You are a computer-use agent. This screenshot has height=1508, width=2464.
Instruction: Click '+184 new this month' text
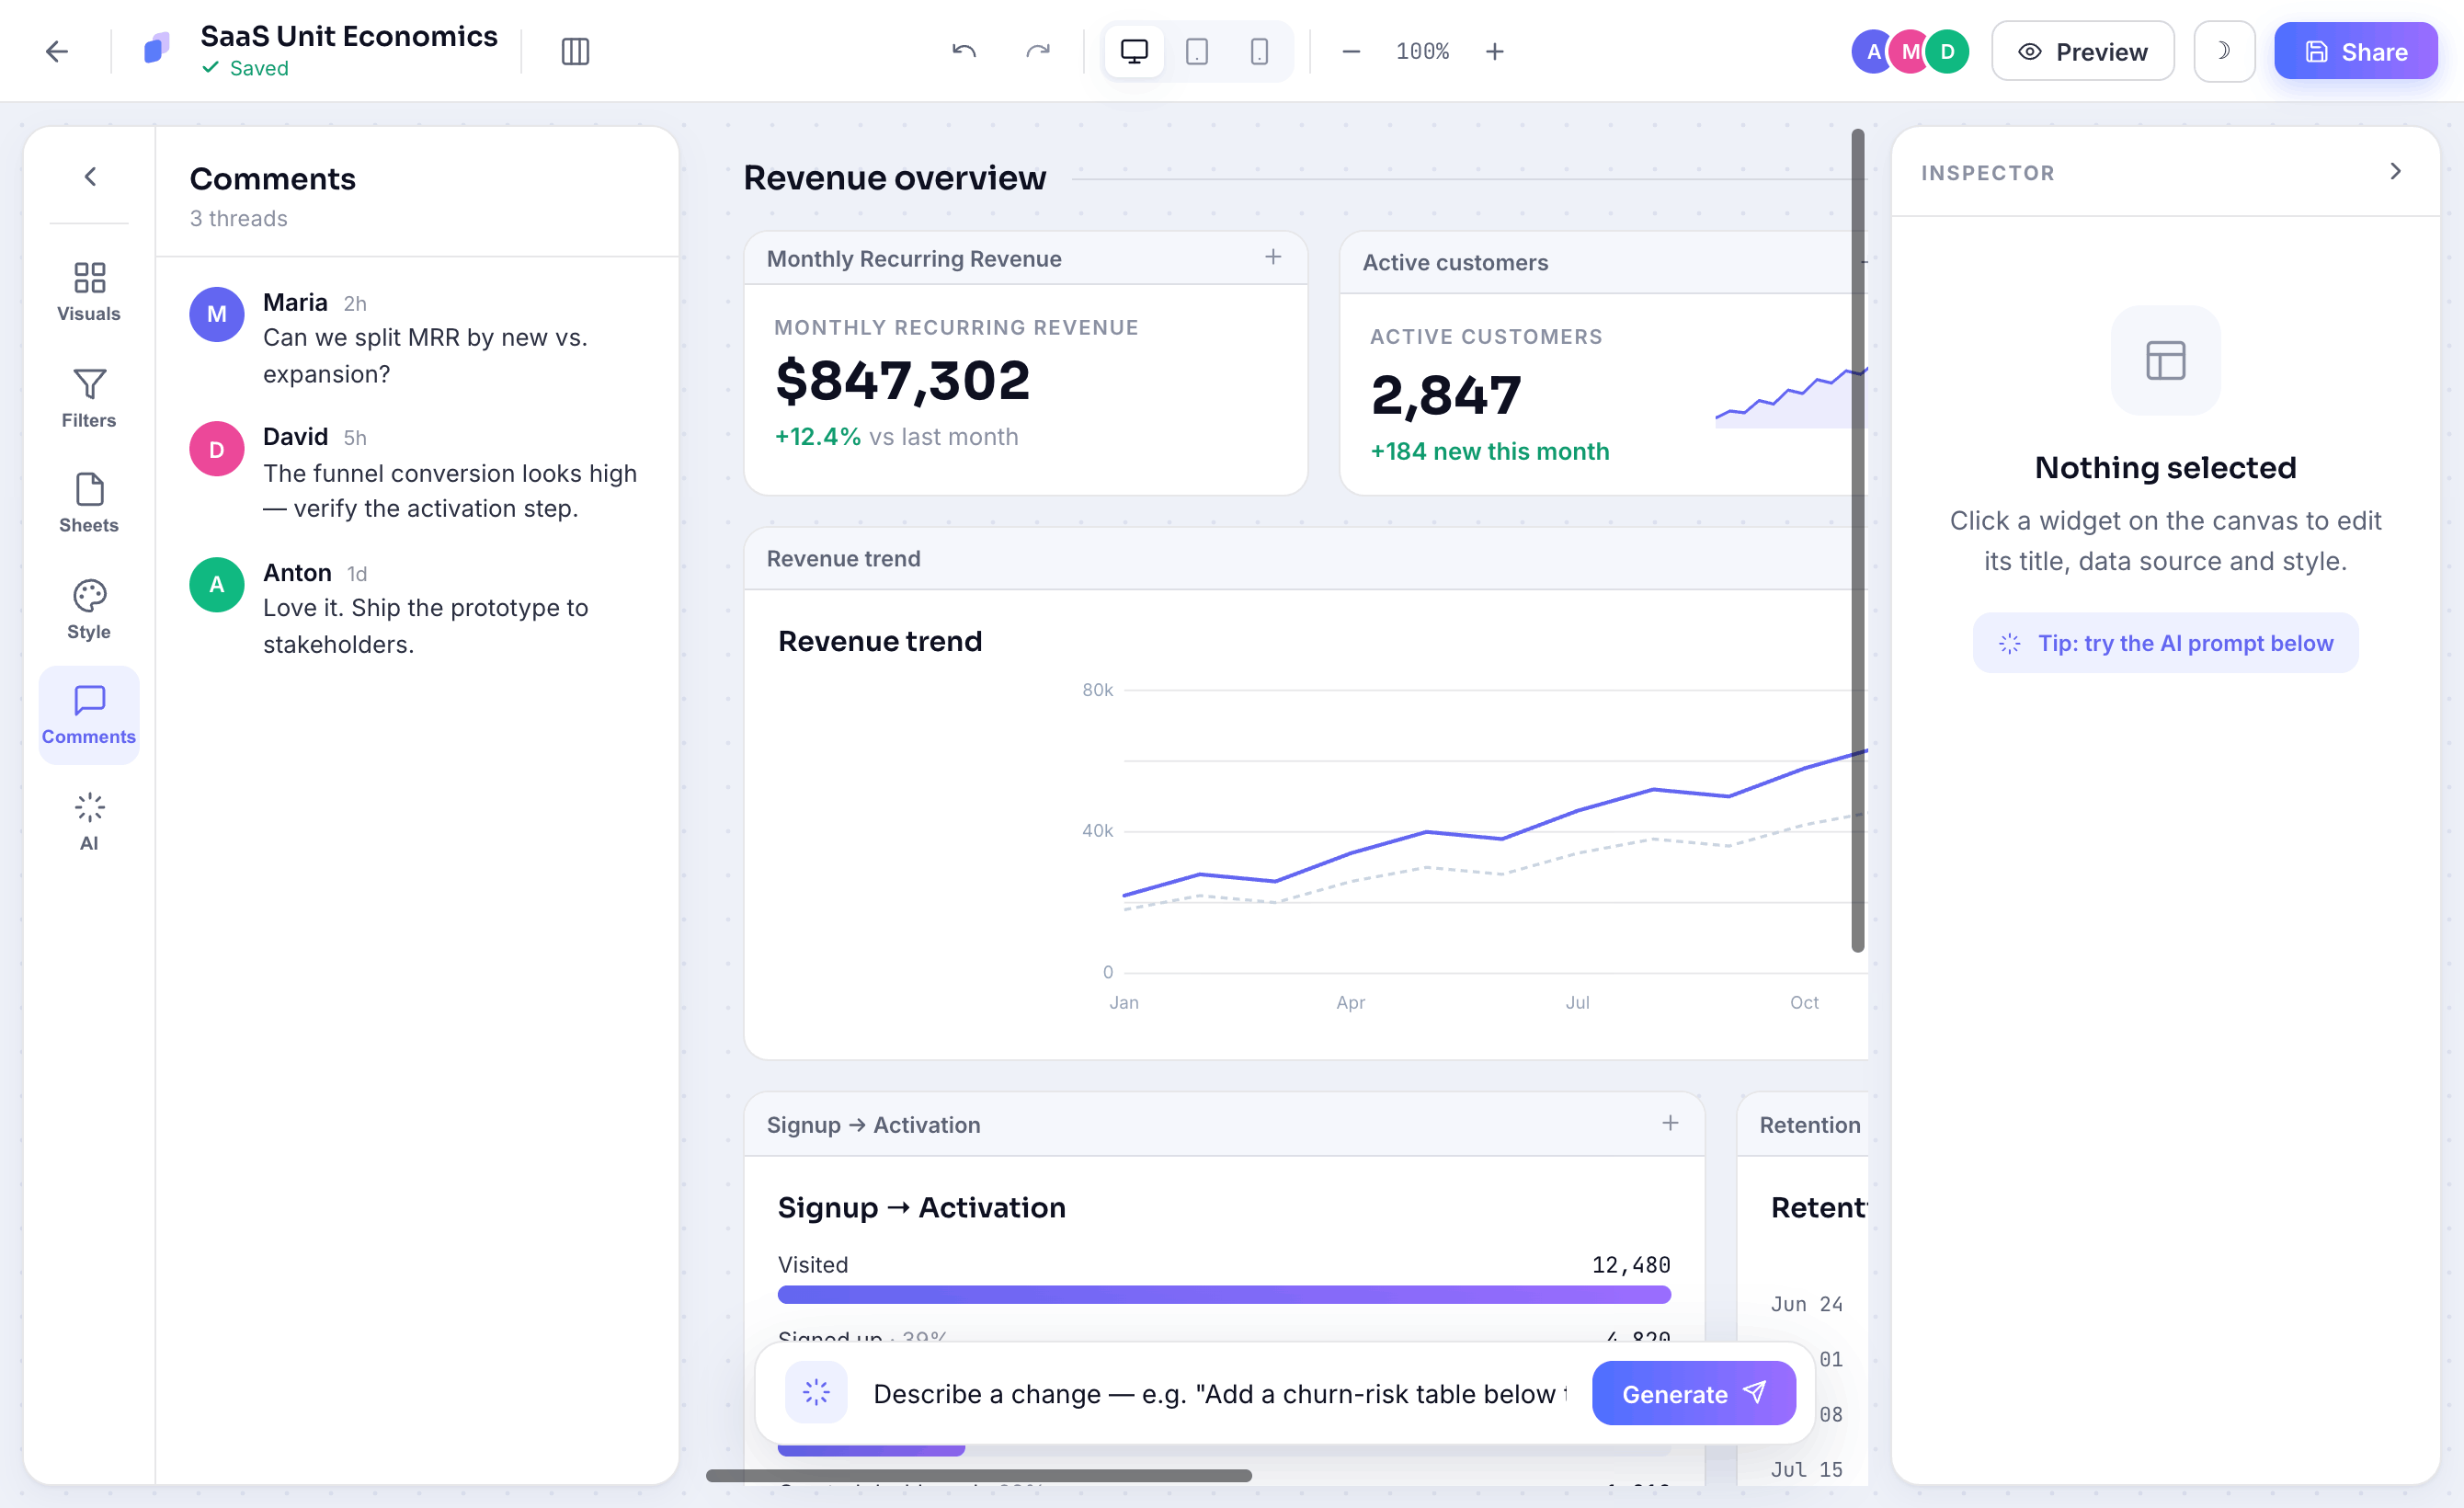tap(1489, 451)
